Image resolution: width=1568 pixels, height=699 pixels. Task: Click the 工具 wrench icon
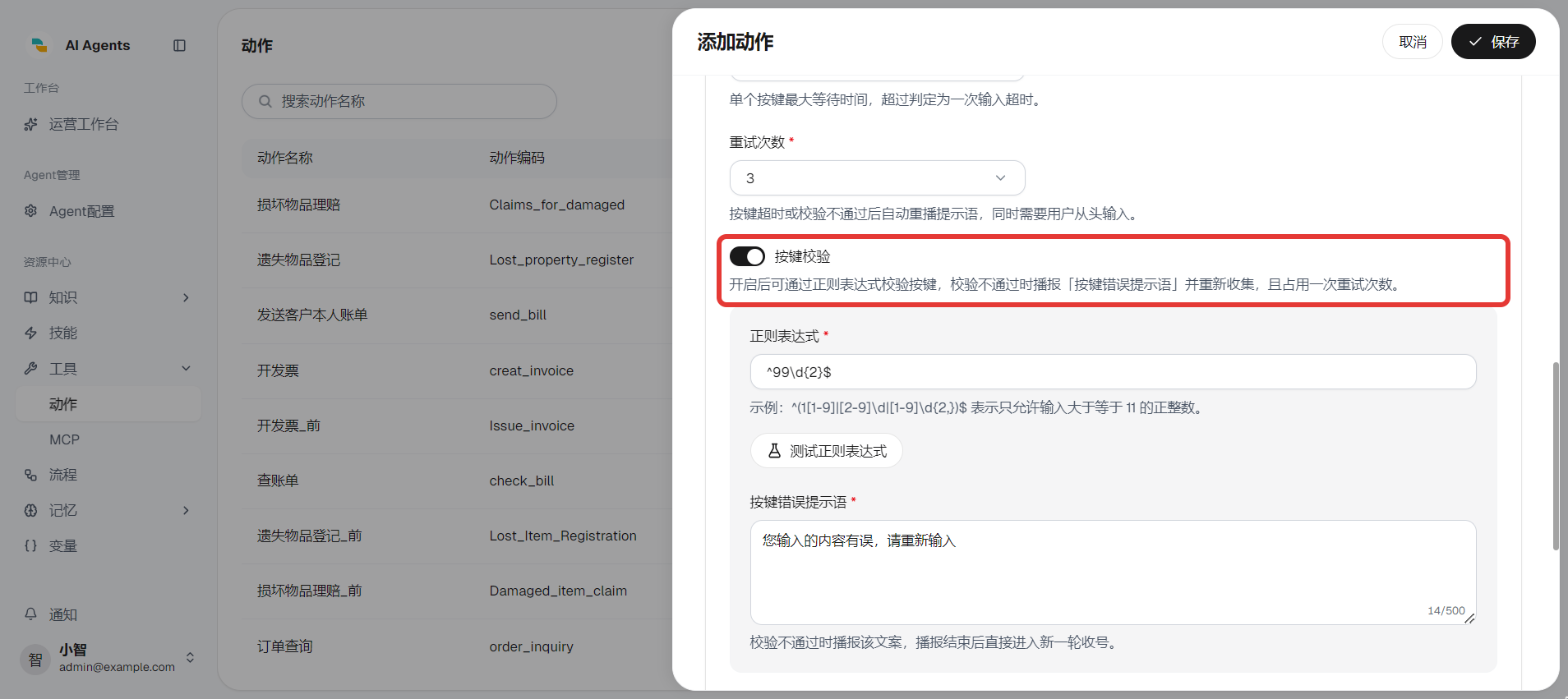31,368
